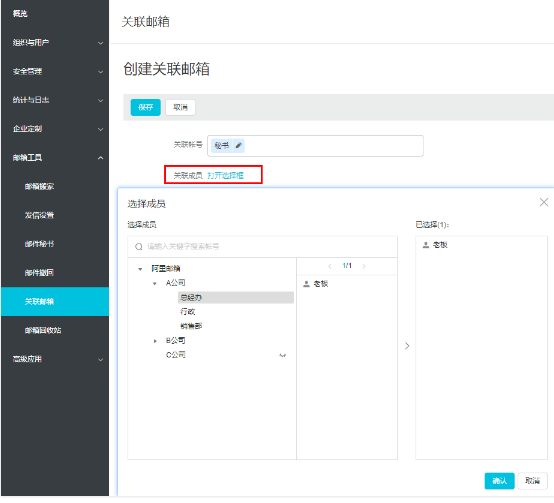Collapse the 阿里邮箱 tree node
This screenshot has height=503, width=554.
click(140, 269)
